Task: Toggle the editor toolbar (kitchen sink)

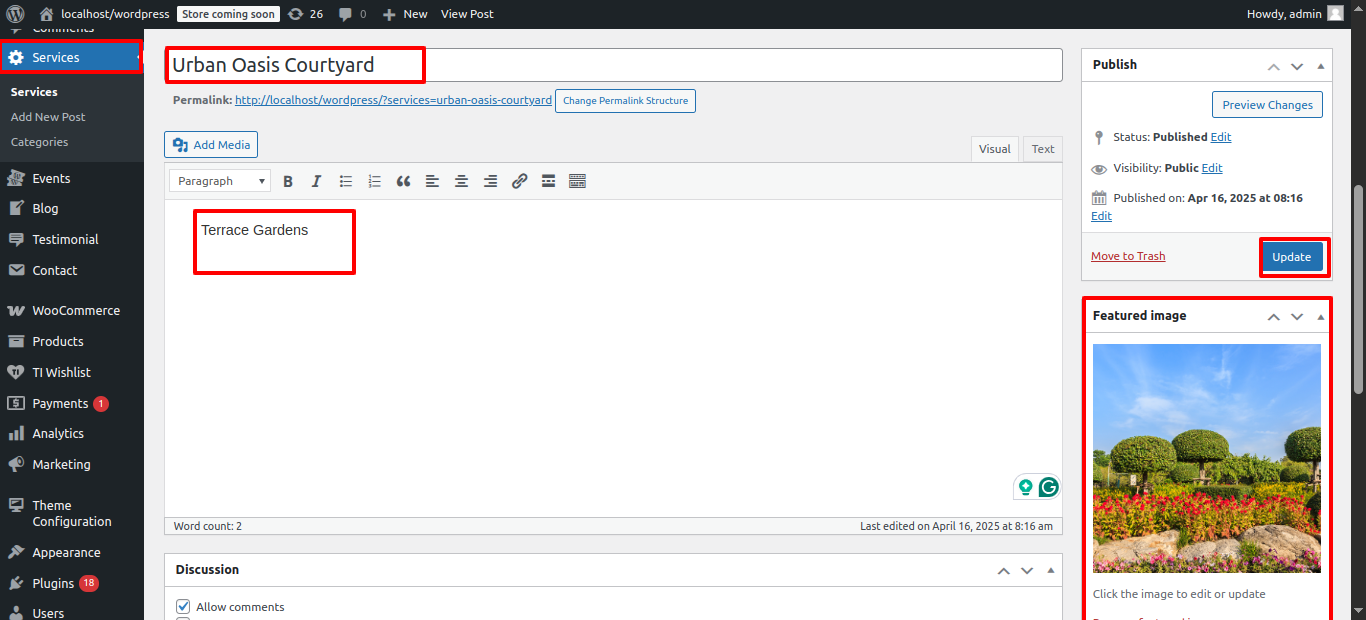Action: (577, 181)
